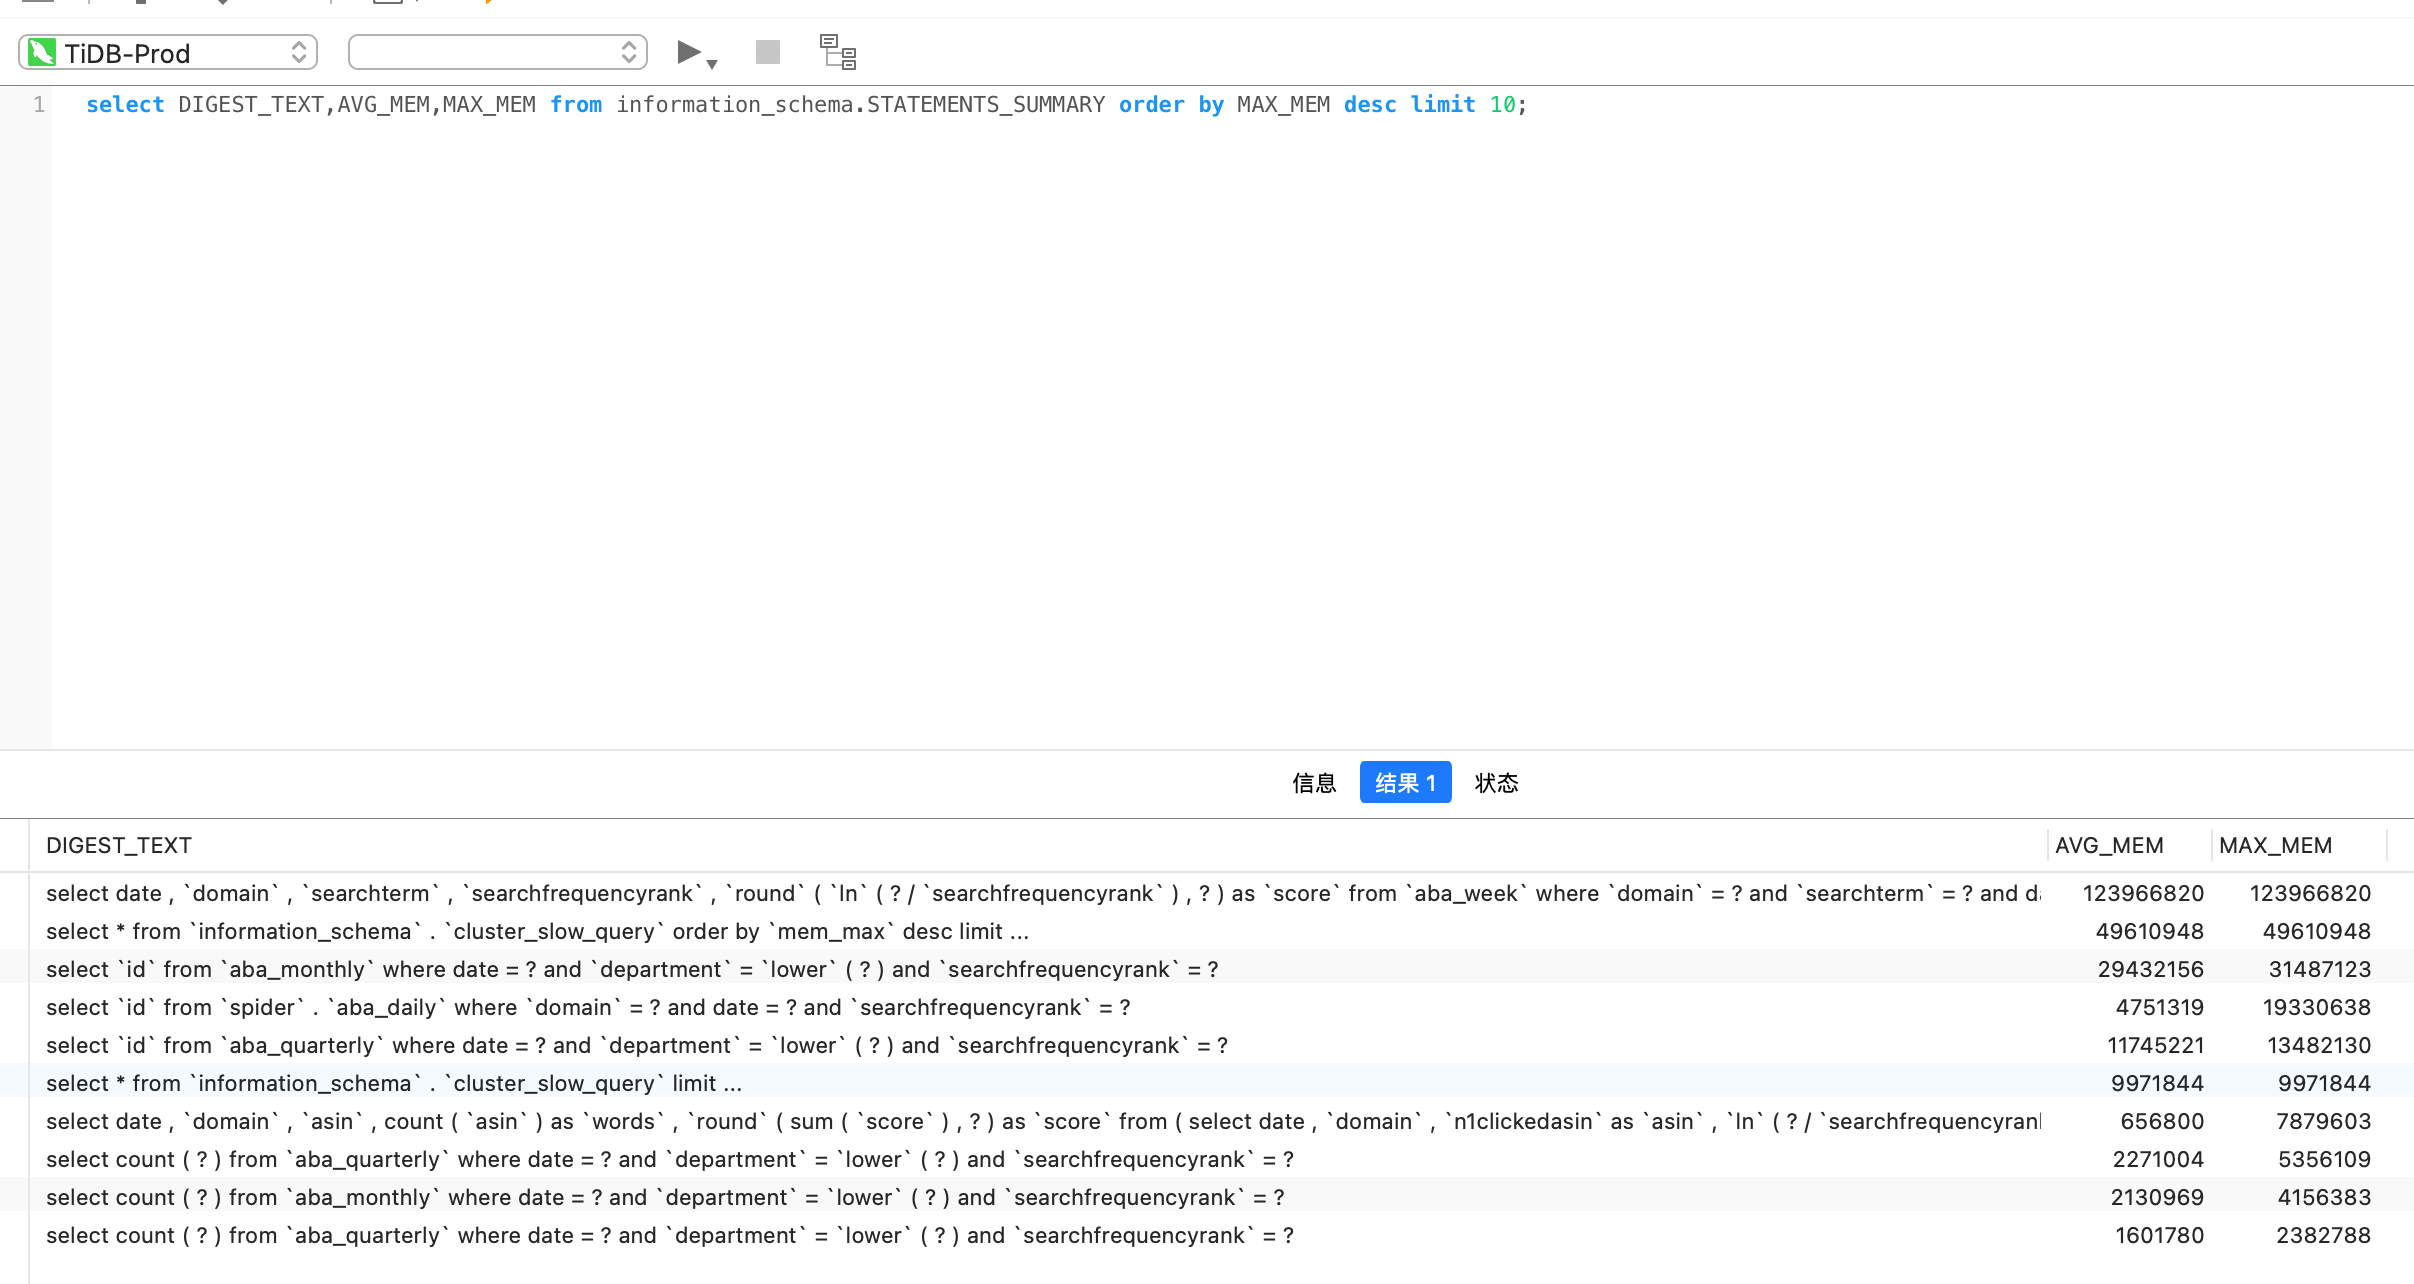The width and height of the screenshot is (2414, 1284).
Task: Open the empty database selector dropdown
Action: pos(497,52)
